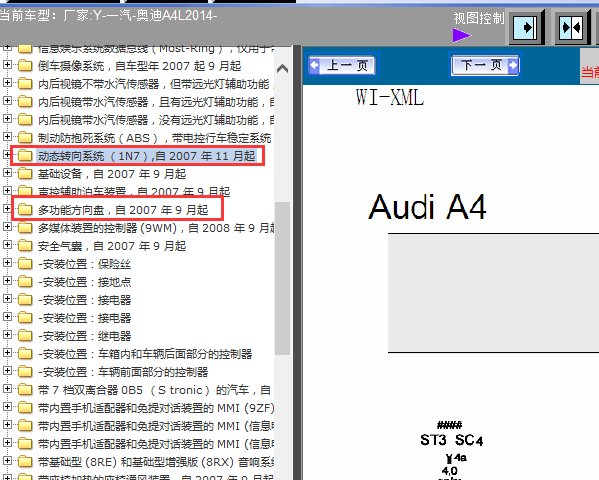Click folder icon of 内后视镜不带水汽传感器 entry
The image size is (599, 480).
tap(25, 84)
